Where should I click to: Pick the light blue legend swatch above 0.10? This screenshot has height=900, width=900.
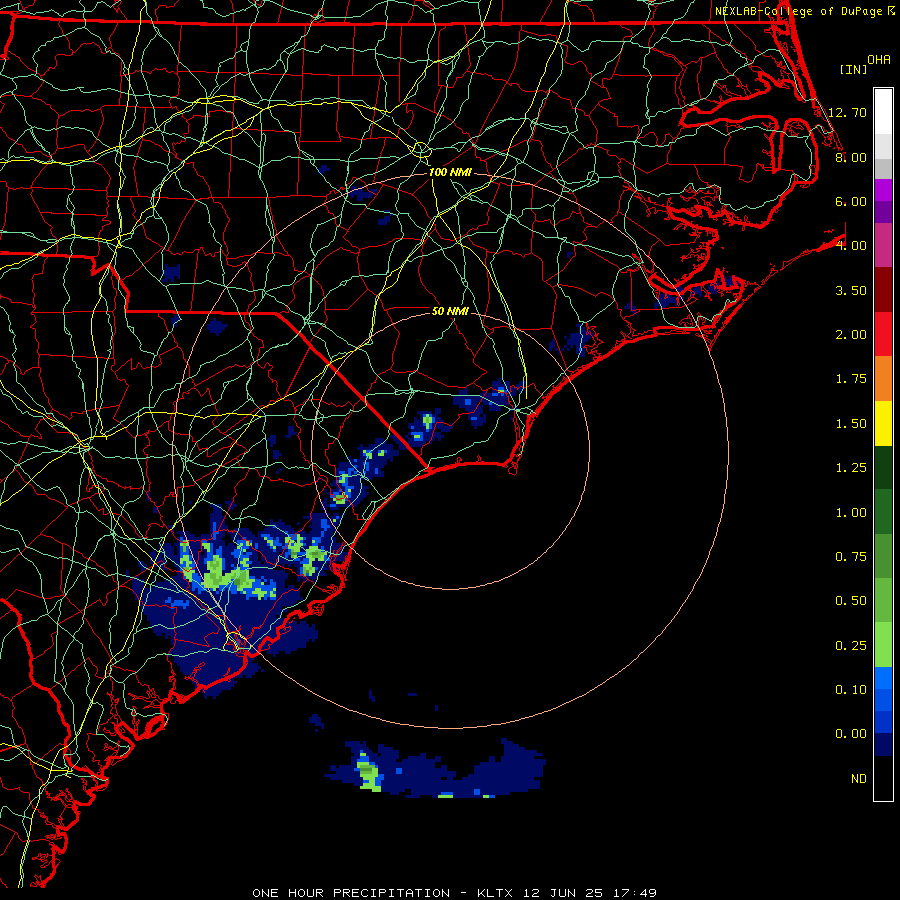tap(883, 679)
